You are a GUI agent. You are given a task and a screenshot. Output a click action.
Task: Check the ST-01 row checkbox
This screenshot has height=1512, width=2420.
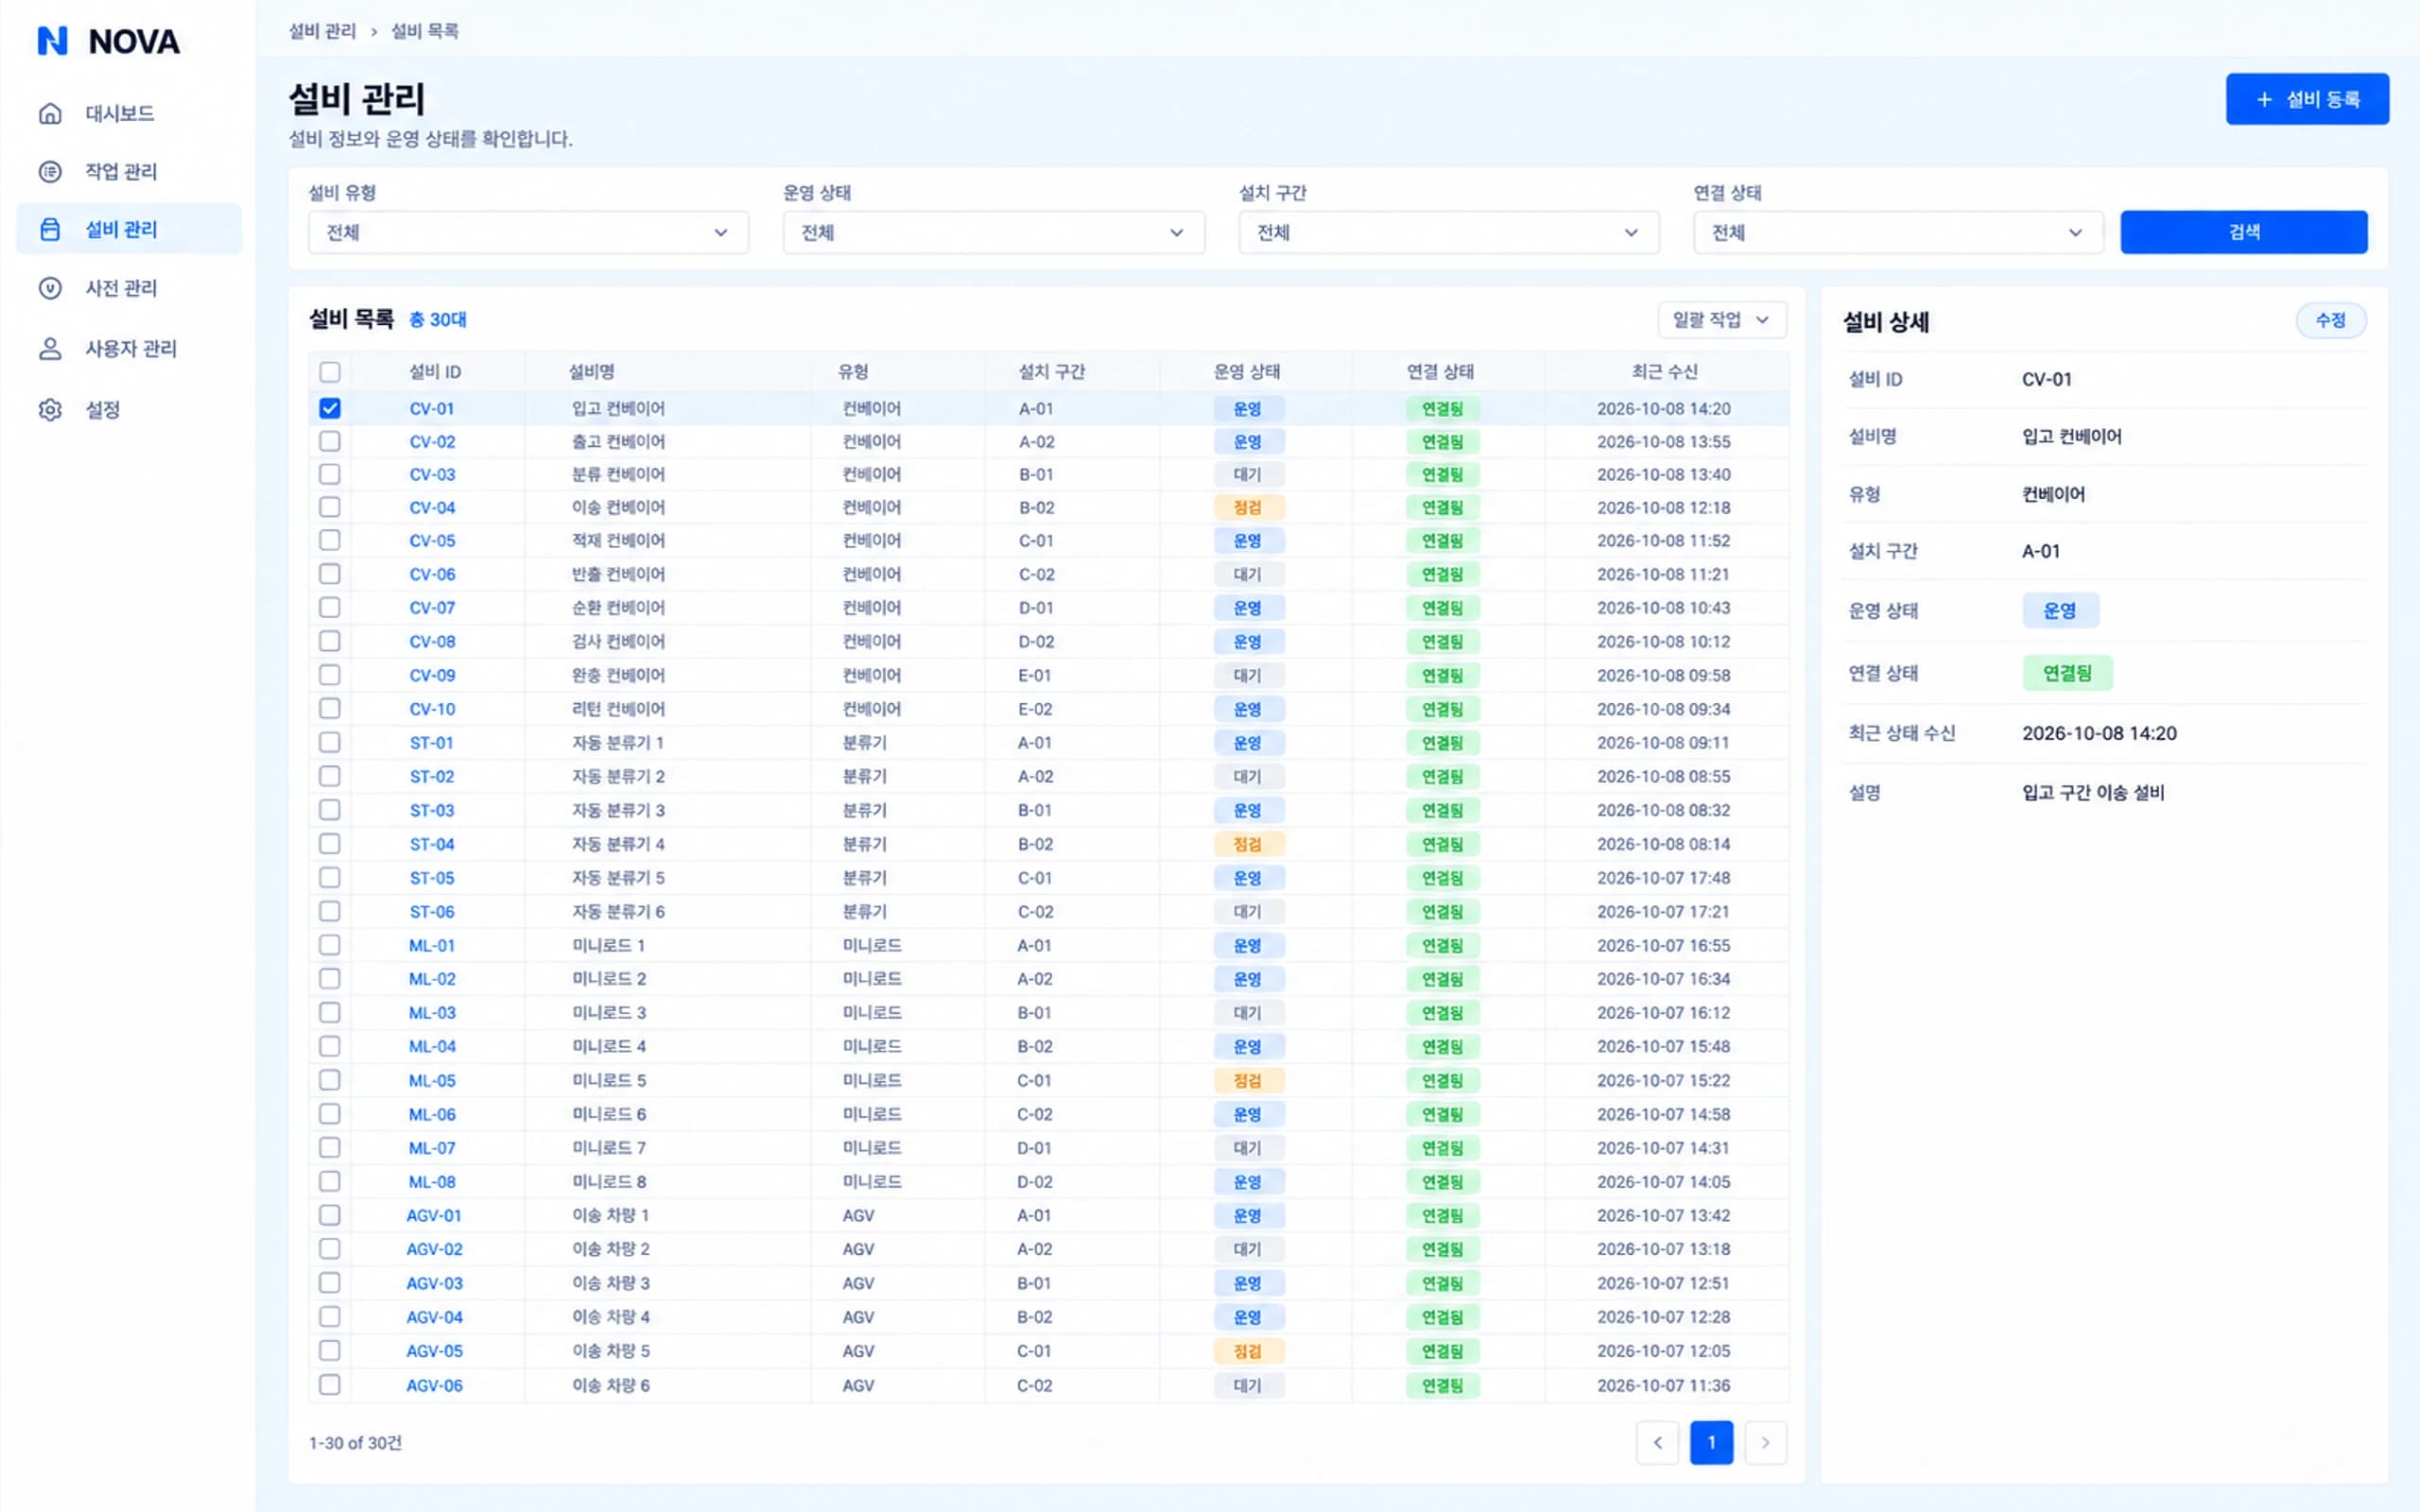coord(330,742)
